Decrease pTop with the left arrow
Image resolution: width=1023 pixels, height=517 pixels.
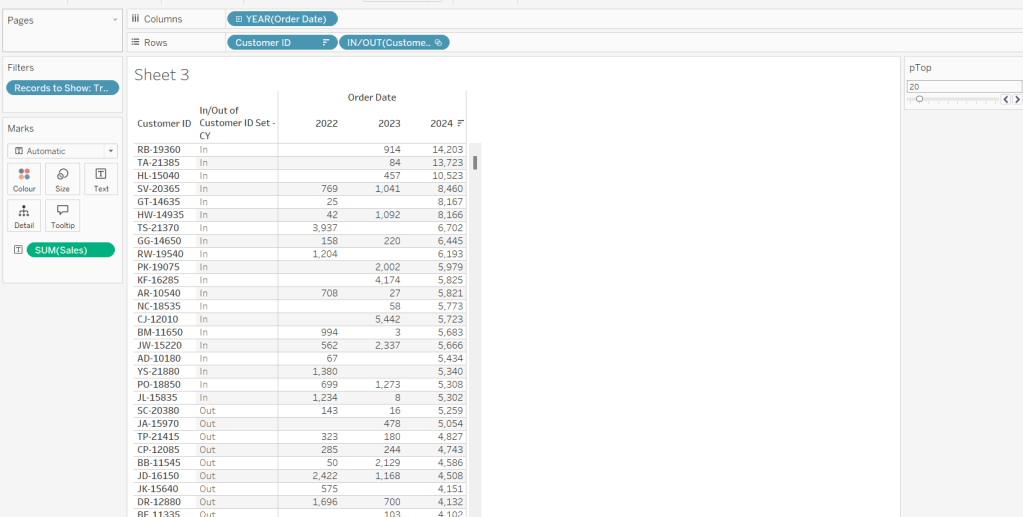1006,100
